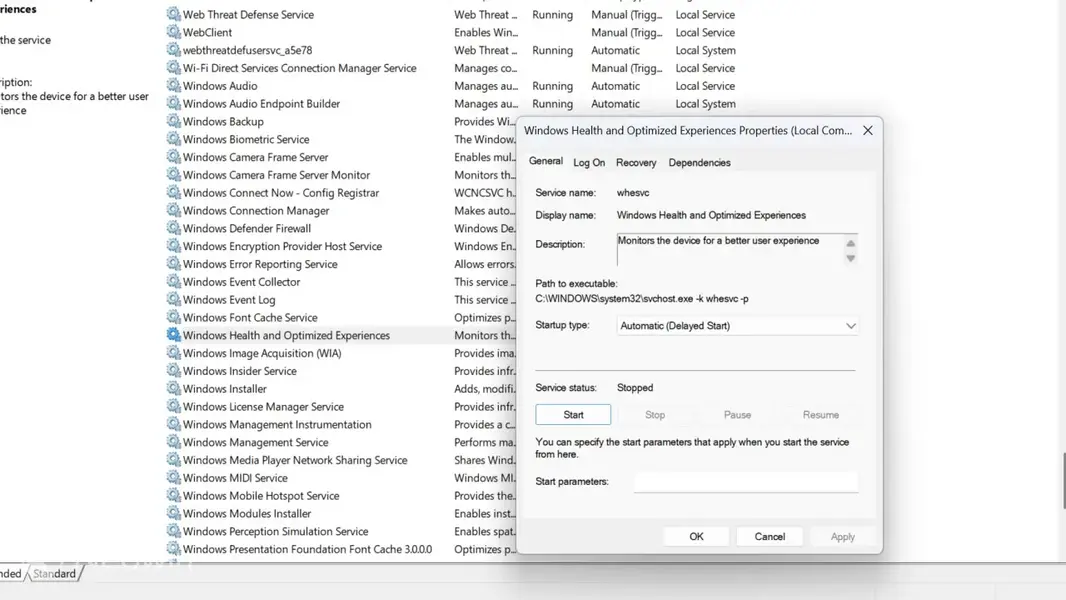Click the gear icon for Windows Audio Endpoint Builder

pyautogui.click(x=173, y=103)
